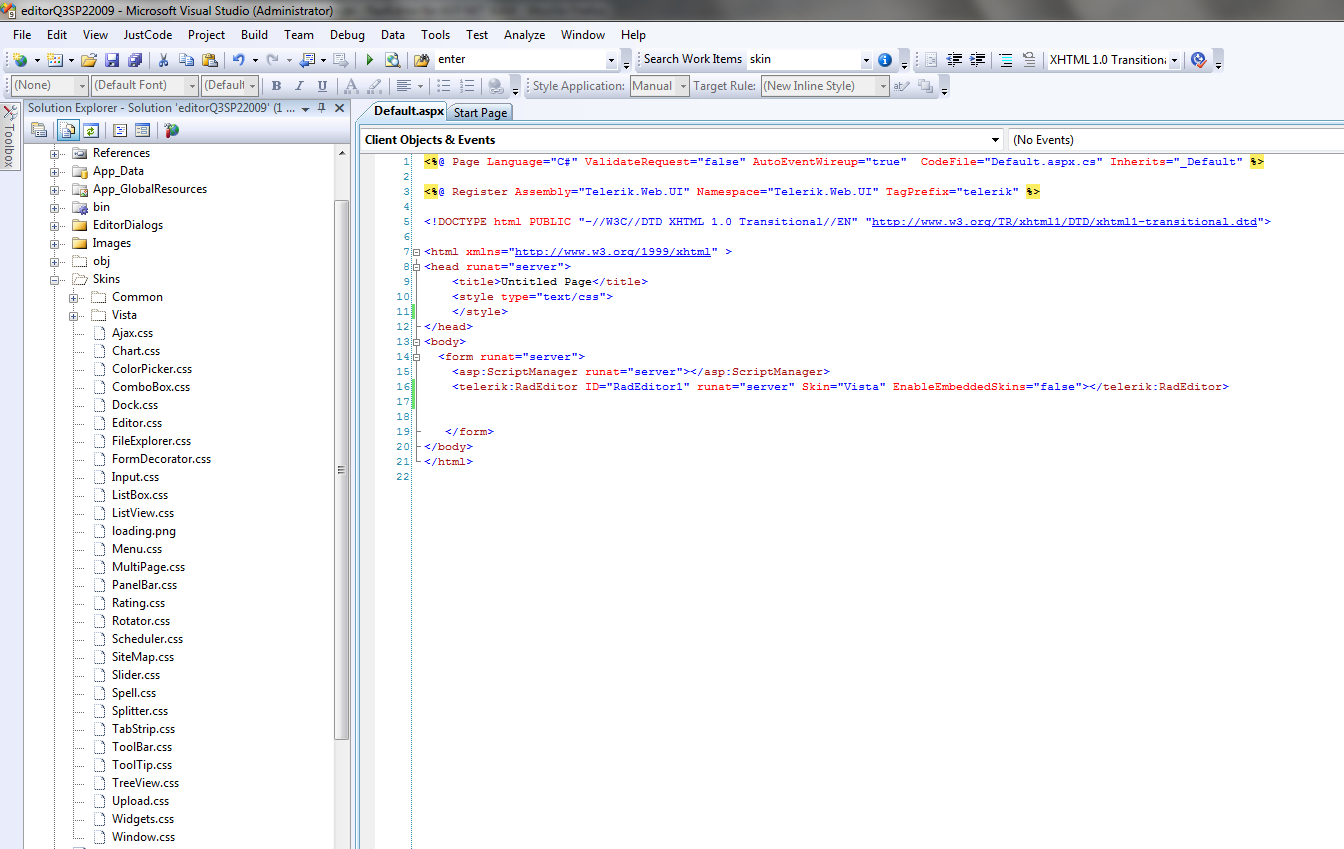Toggle Italic formatting button
This screenshot has width=1344, height=849.
coord(299,86)
